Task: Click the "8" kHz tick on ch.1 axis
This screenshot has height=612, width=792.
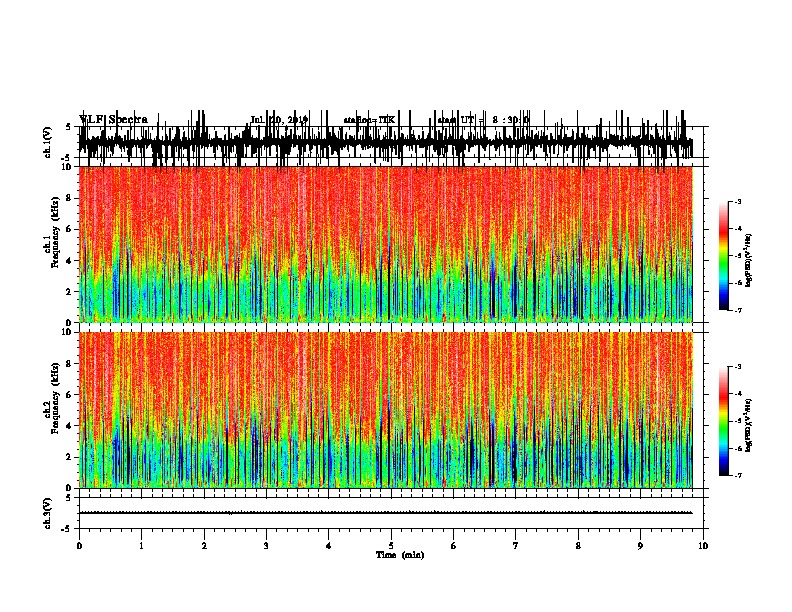Action: (x=70, y=198)
